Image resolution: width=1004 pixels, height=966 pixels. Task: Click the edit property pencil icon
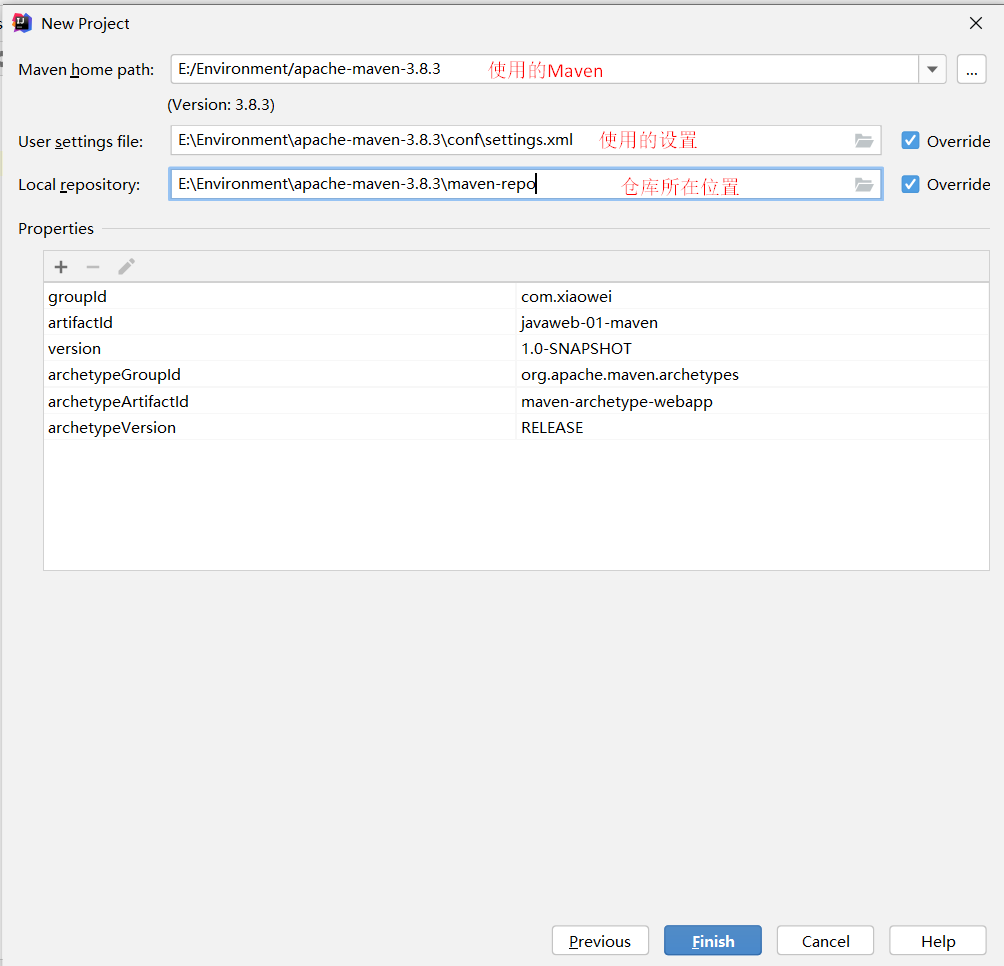[126, 266]
